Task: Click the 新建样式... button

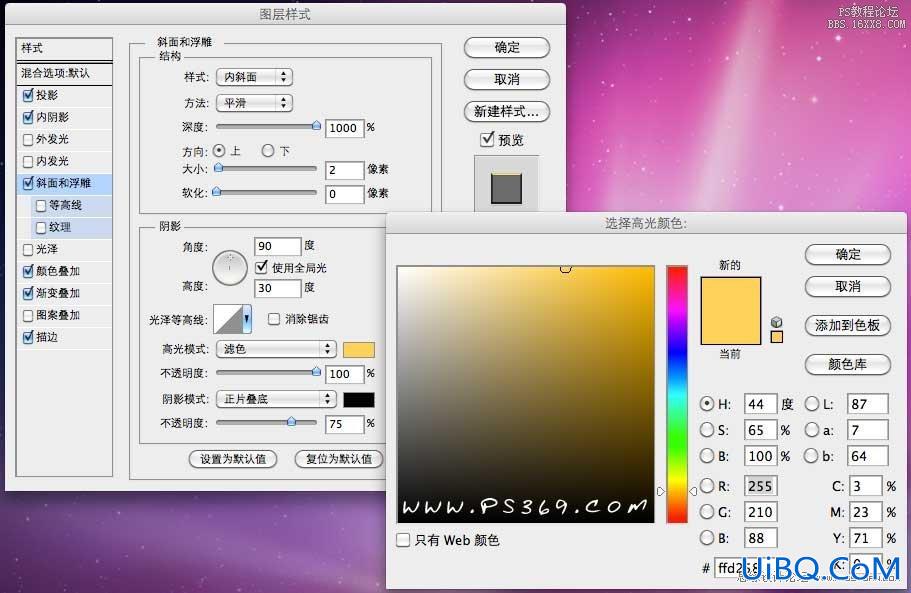Action: click(507, 112)
